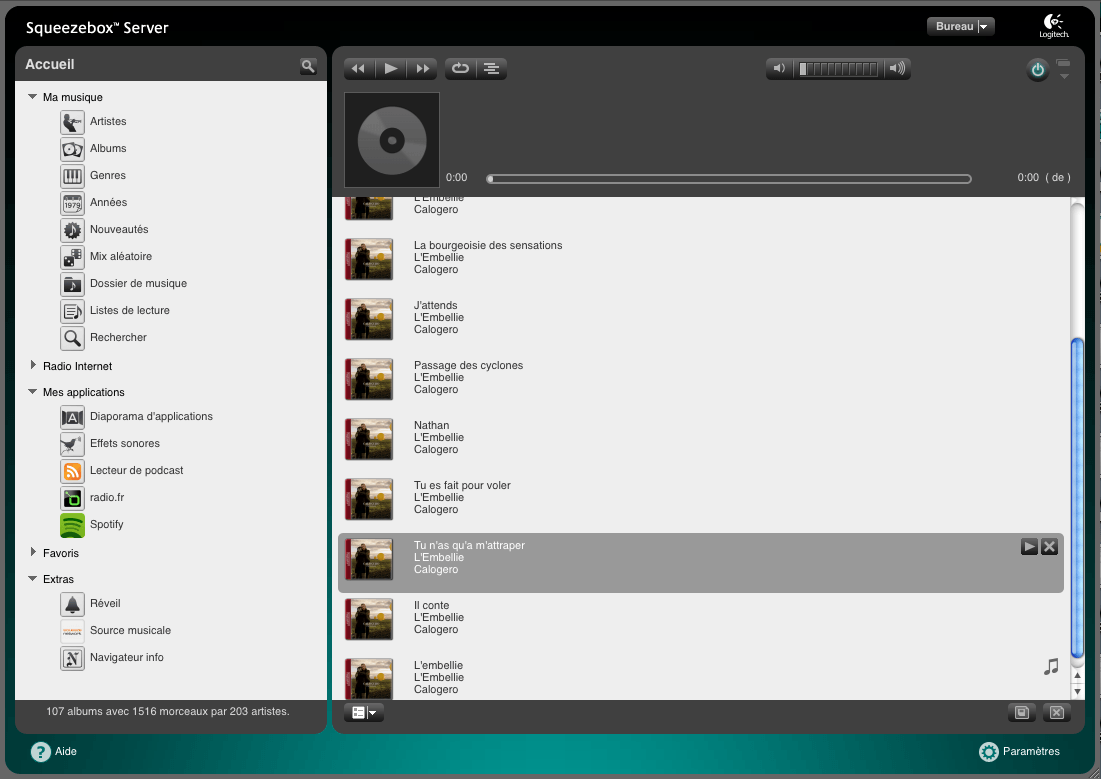
Task: Click the Paramètres label
Action: (1031, 752)
